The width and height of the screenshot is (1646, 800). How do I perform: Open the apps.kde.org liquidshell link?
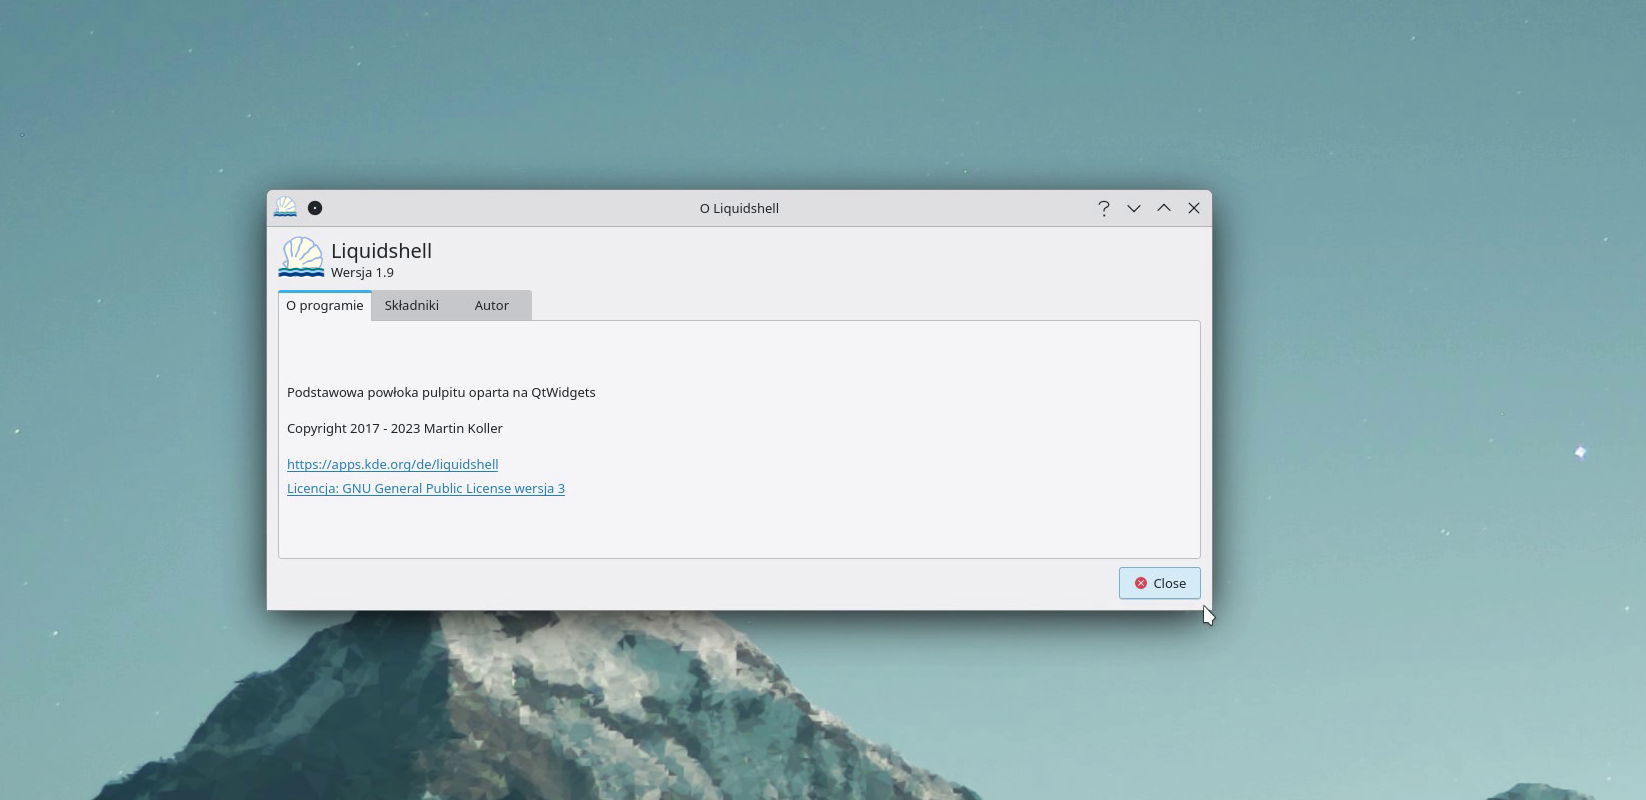[x=392, y=464]
